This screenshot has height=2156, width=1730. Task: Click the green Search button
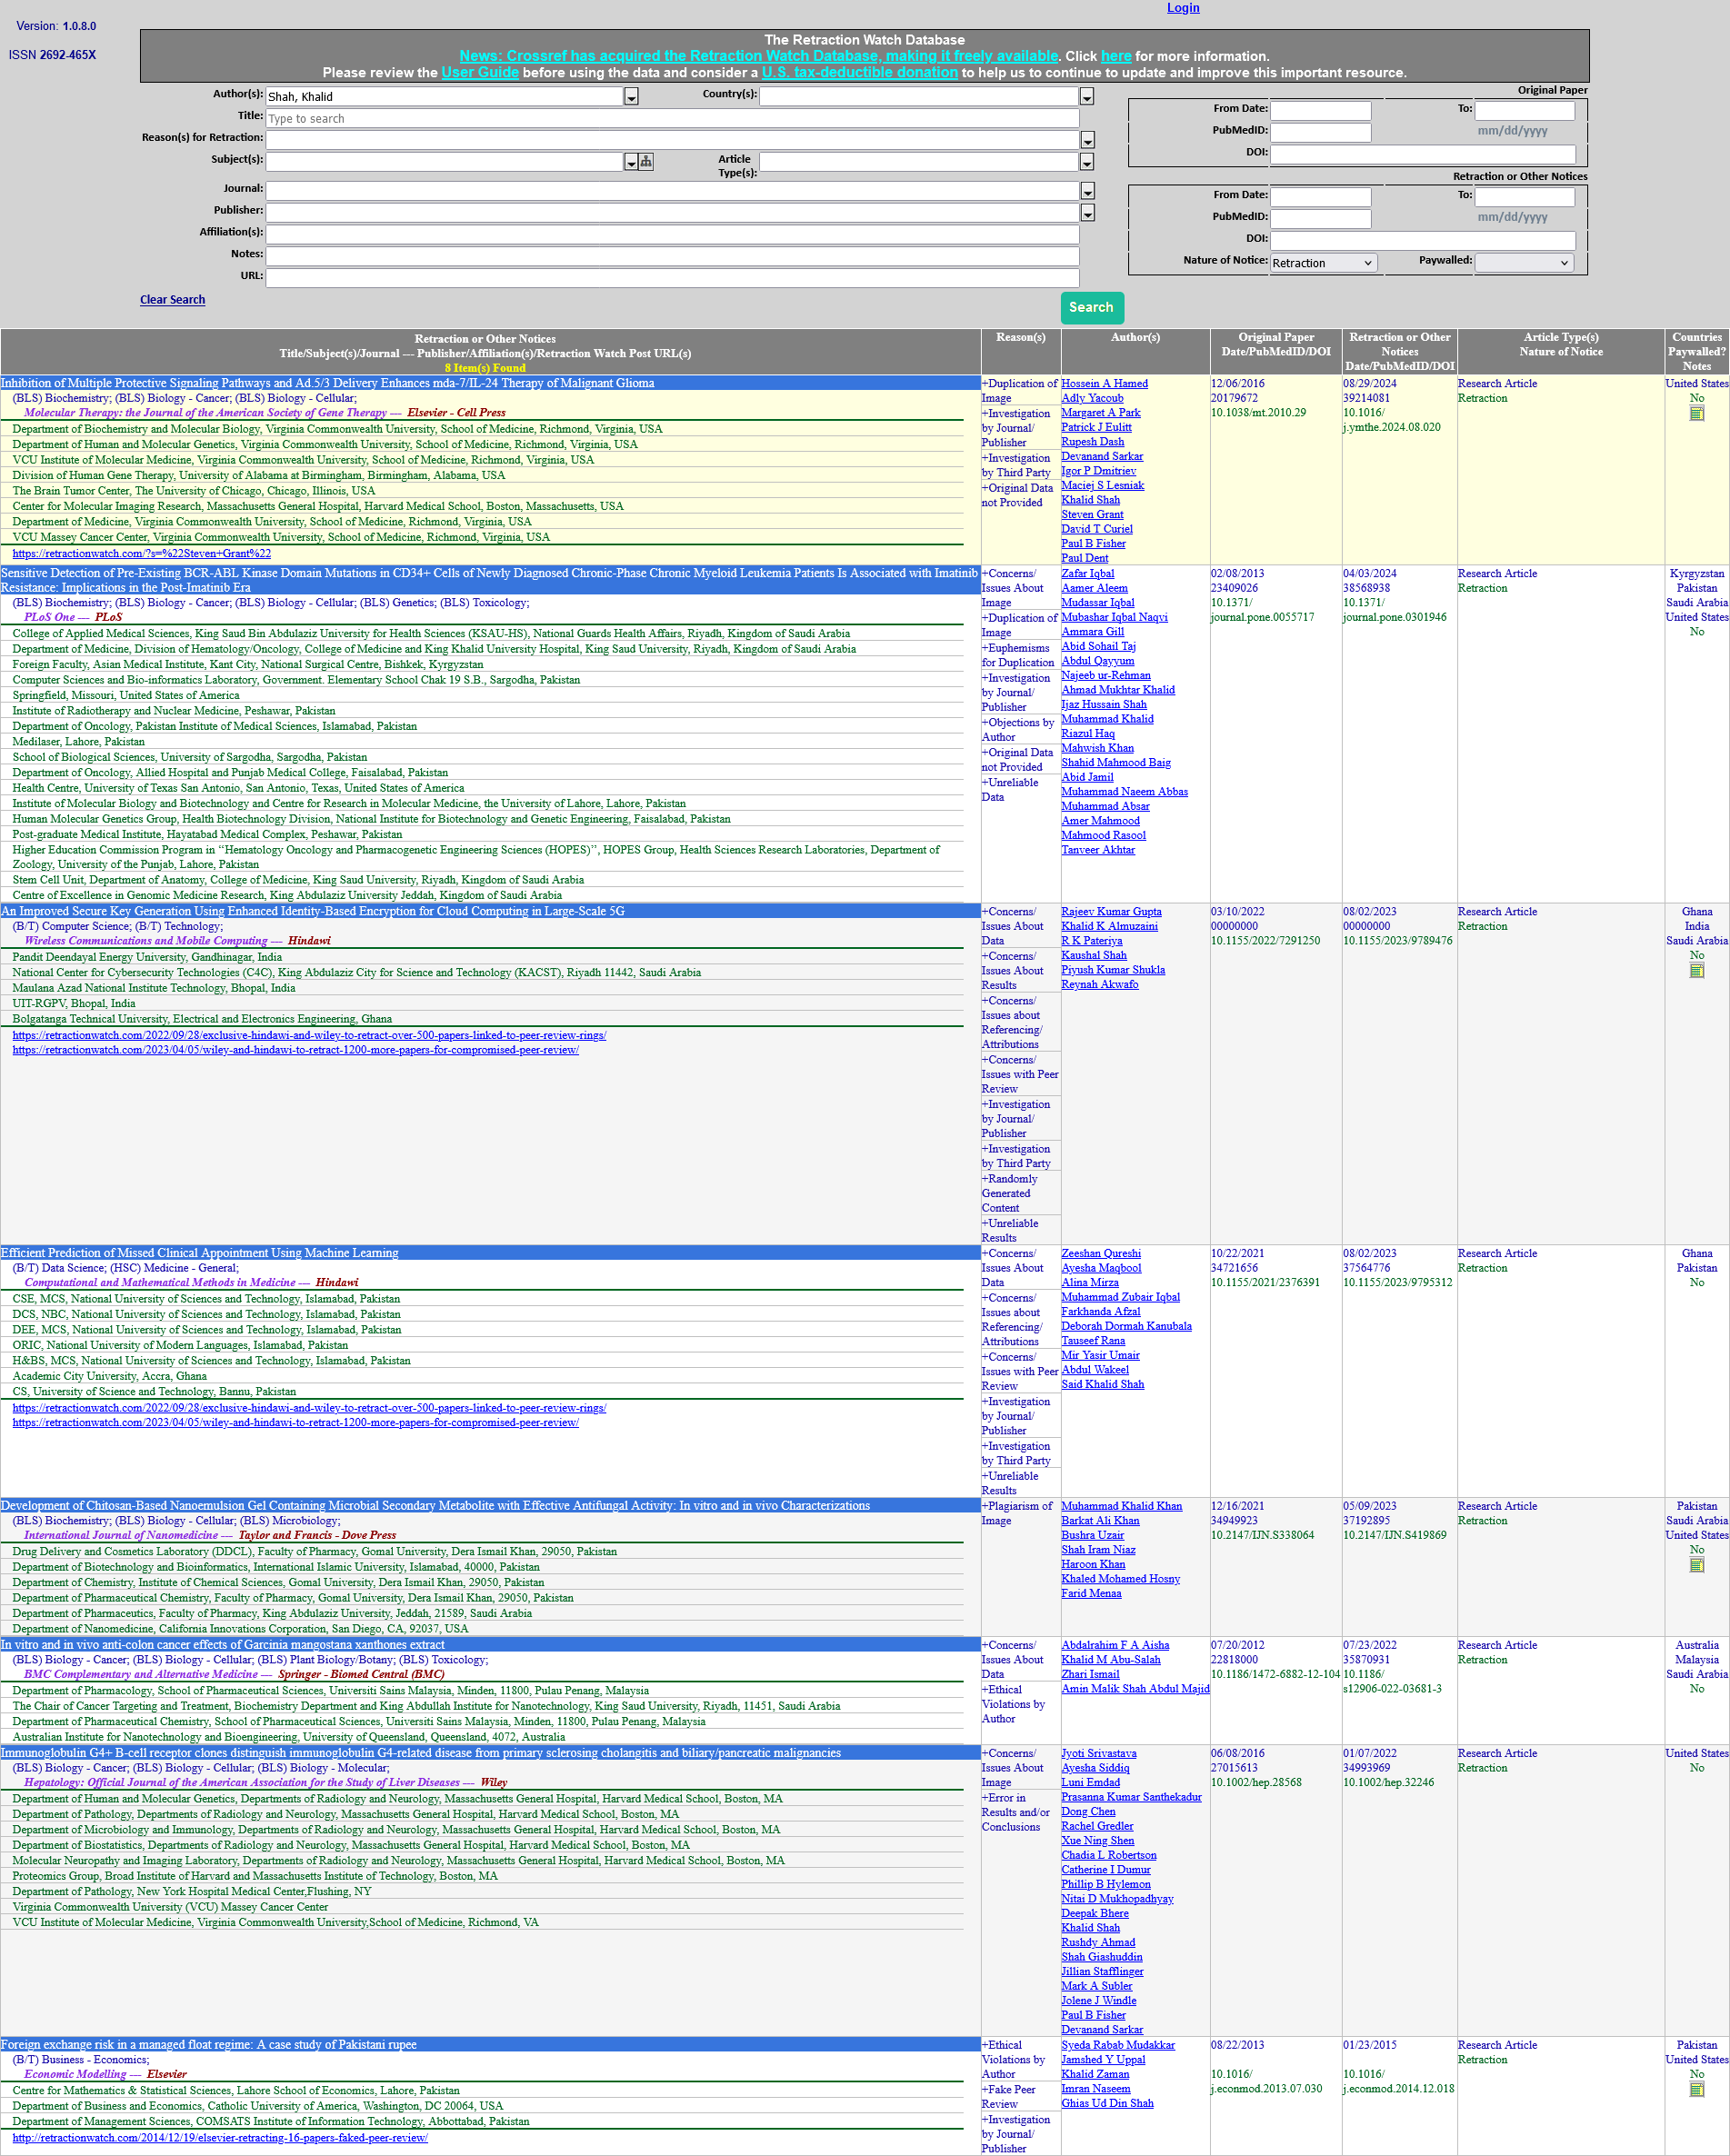[x=1091, y=307]
